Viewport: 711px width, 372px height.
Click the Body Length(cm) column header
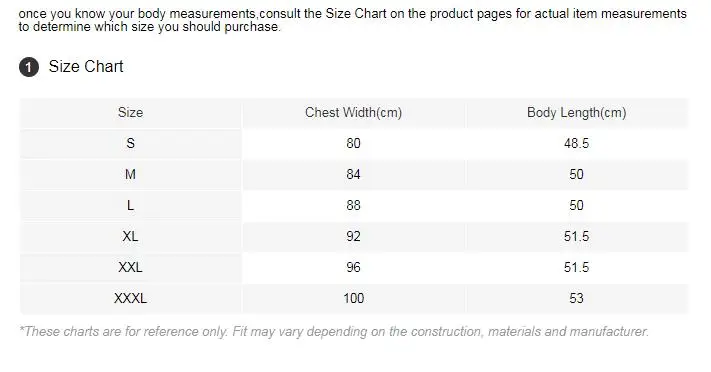(576, 113)
